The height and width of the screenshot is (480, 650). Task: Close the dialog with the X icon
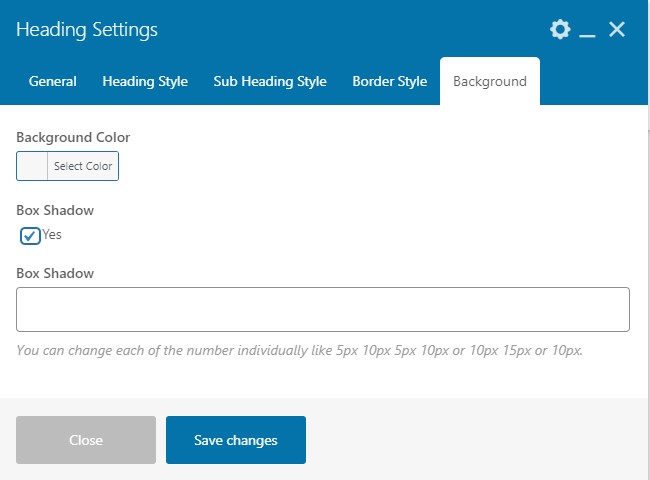(x=617, y=30)
